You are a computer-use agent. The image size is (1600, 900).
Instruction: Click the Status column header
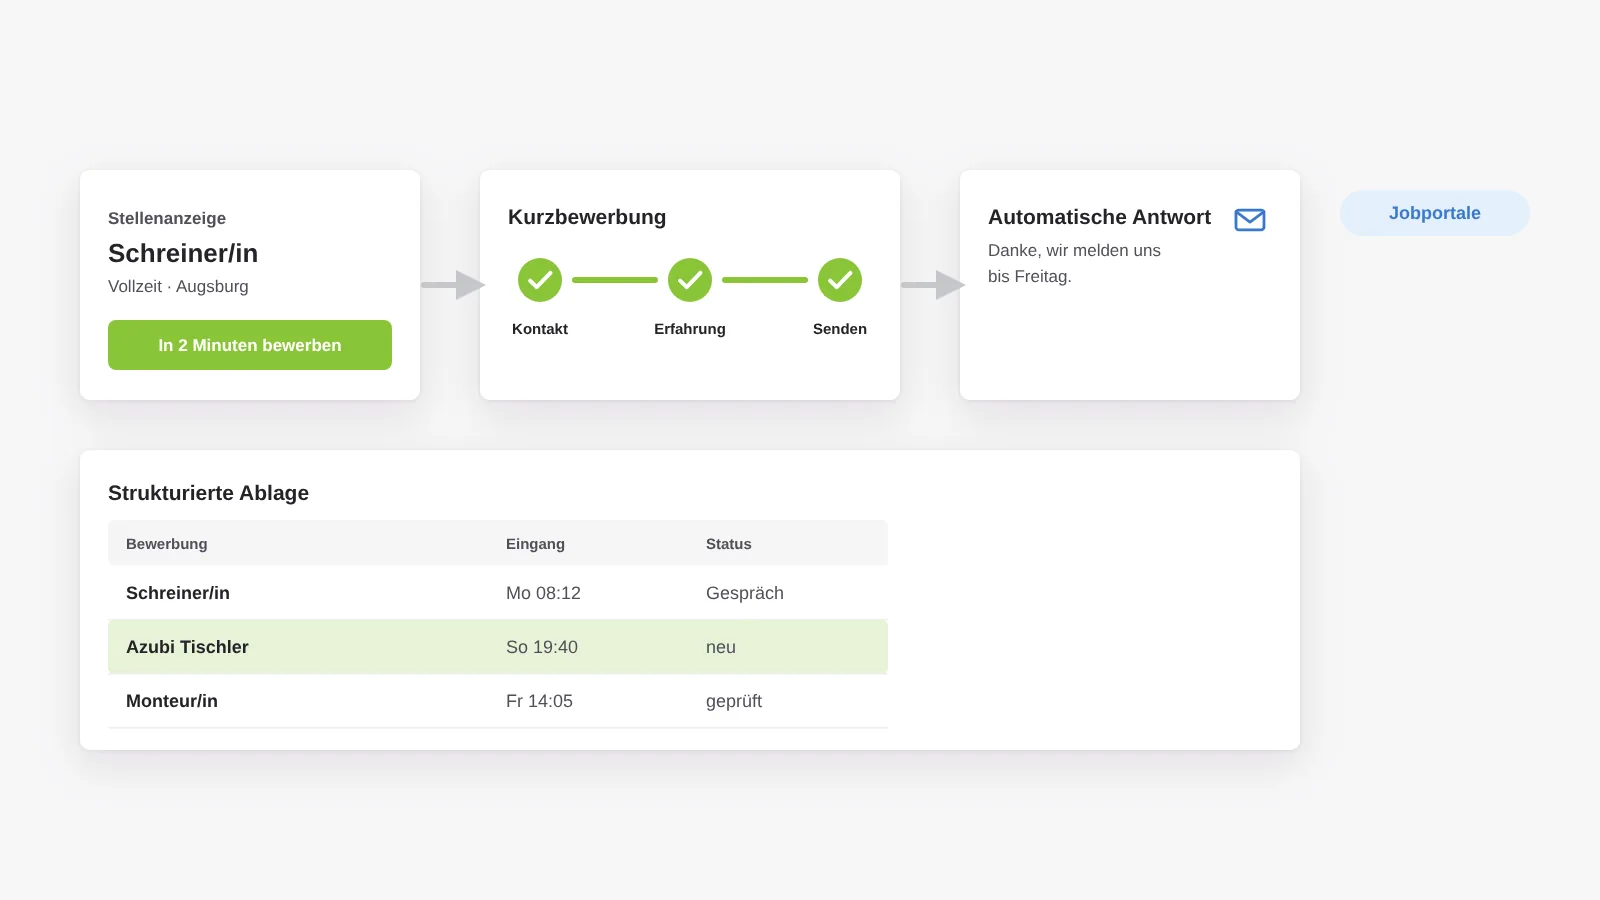(x=728, y=544)
